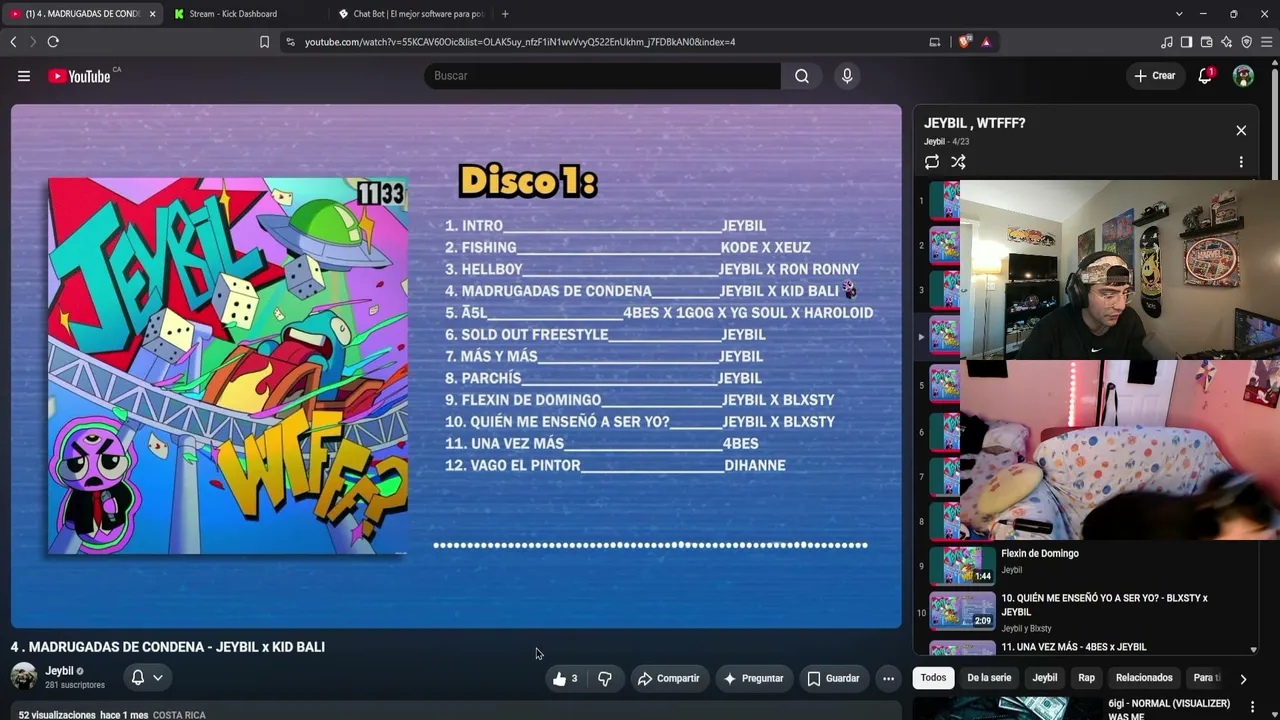Play 11. UNA VEZ MÁS playlist item
The width and height of the screenshot is (1280, 720).
1074,647
